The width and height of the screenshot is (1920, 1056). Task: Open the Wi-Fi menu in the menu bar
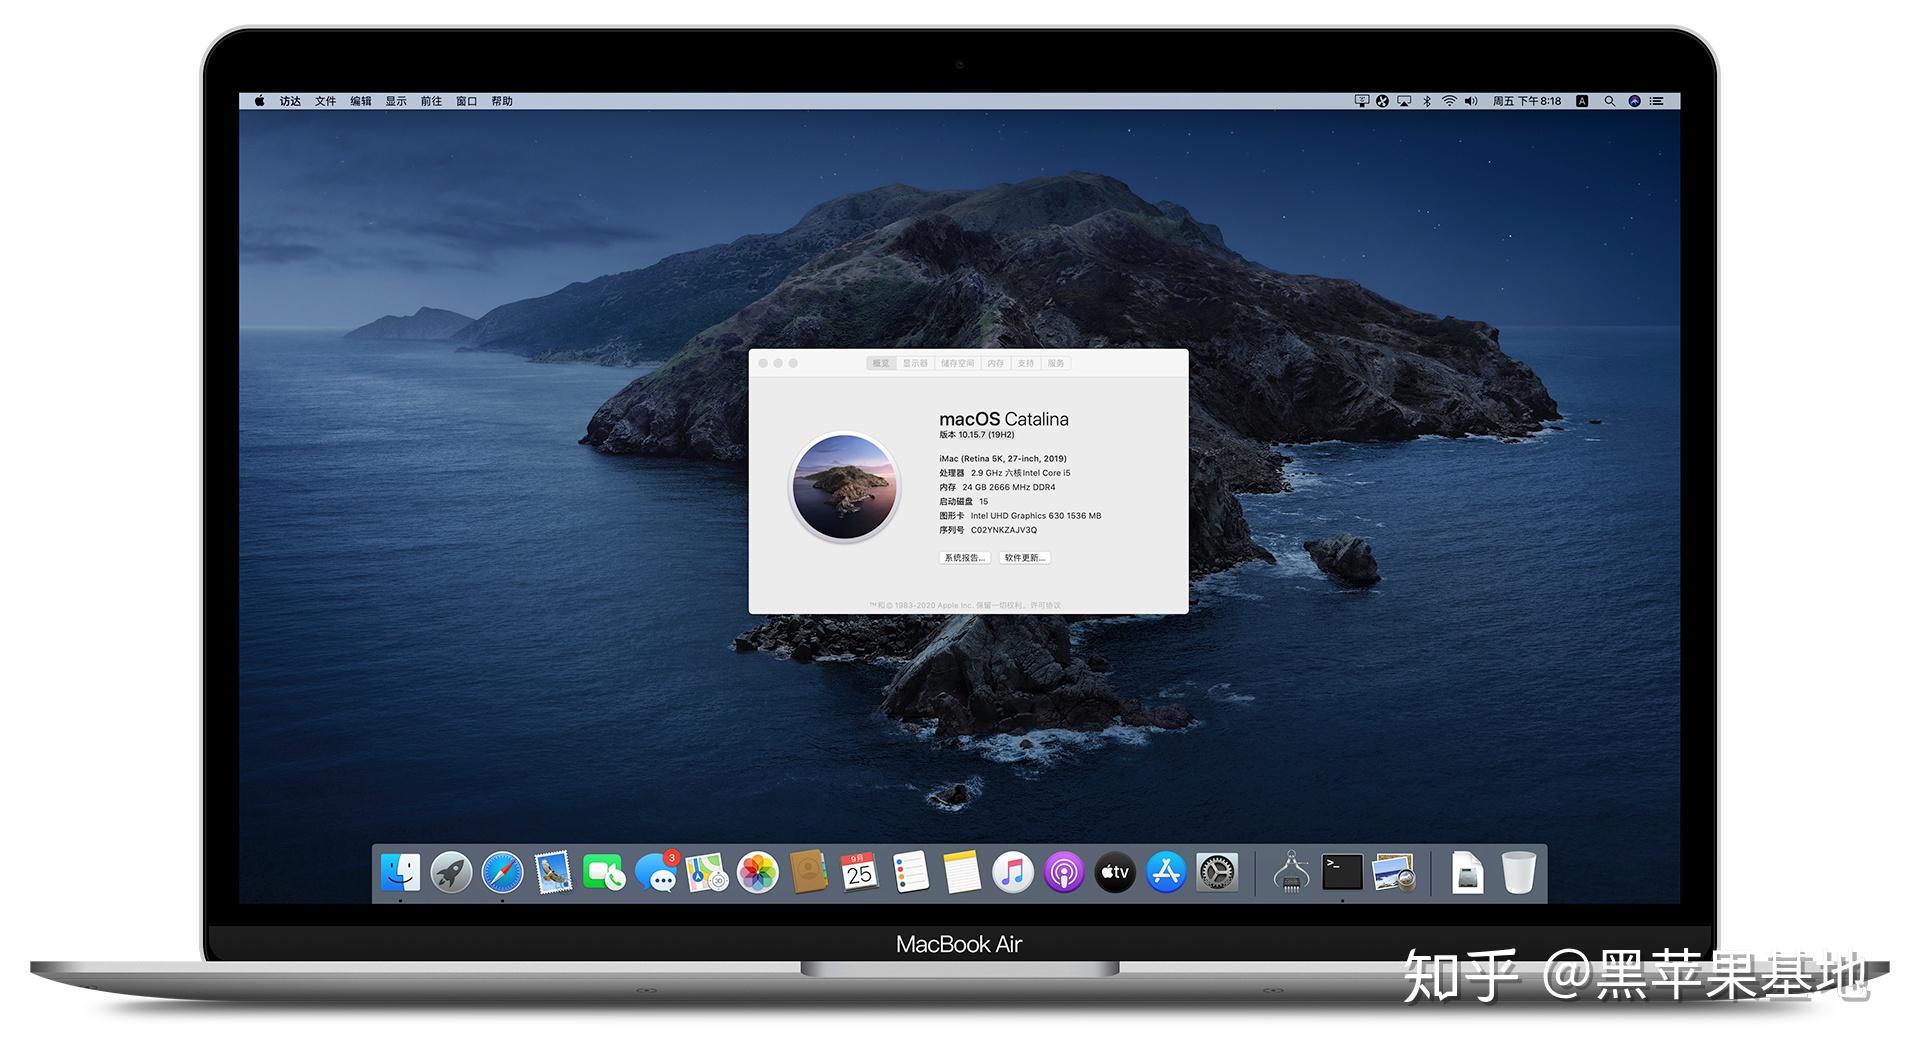tap(1449, 101)
